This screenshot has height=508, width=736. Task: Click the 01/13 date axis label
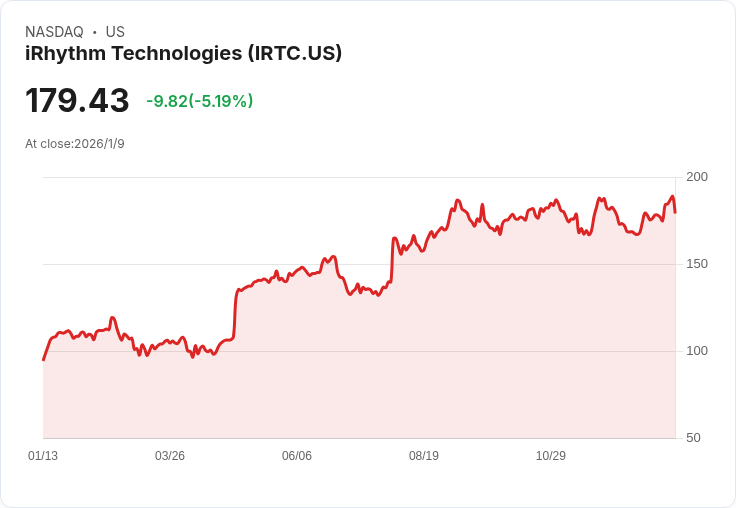pos(43,456)
